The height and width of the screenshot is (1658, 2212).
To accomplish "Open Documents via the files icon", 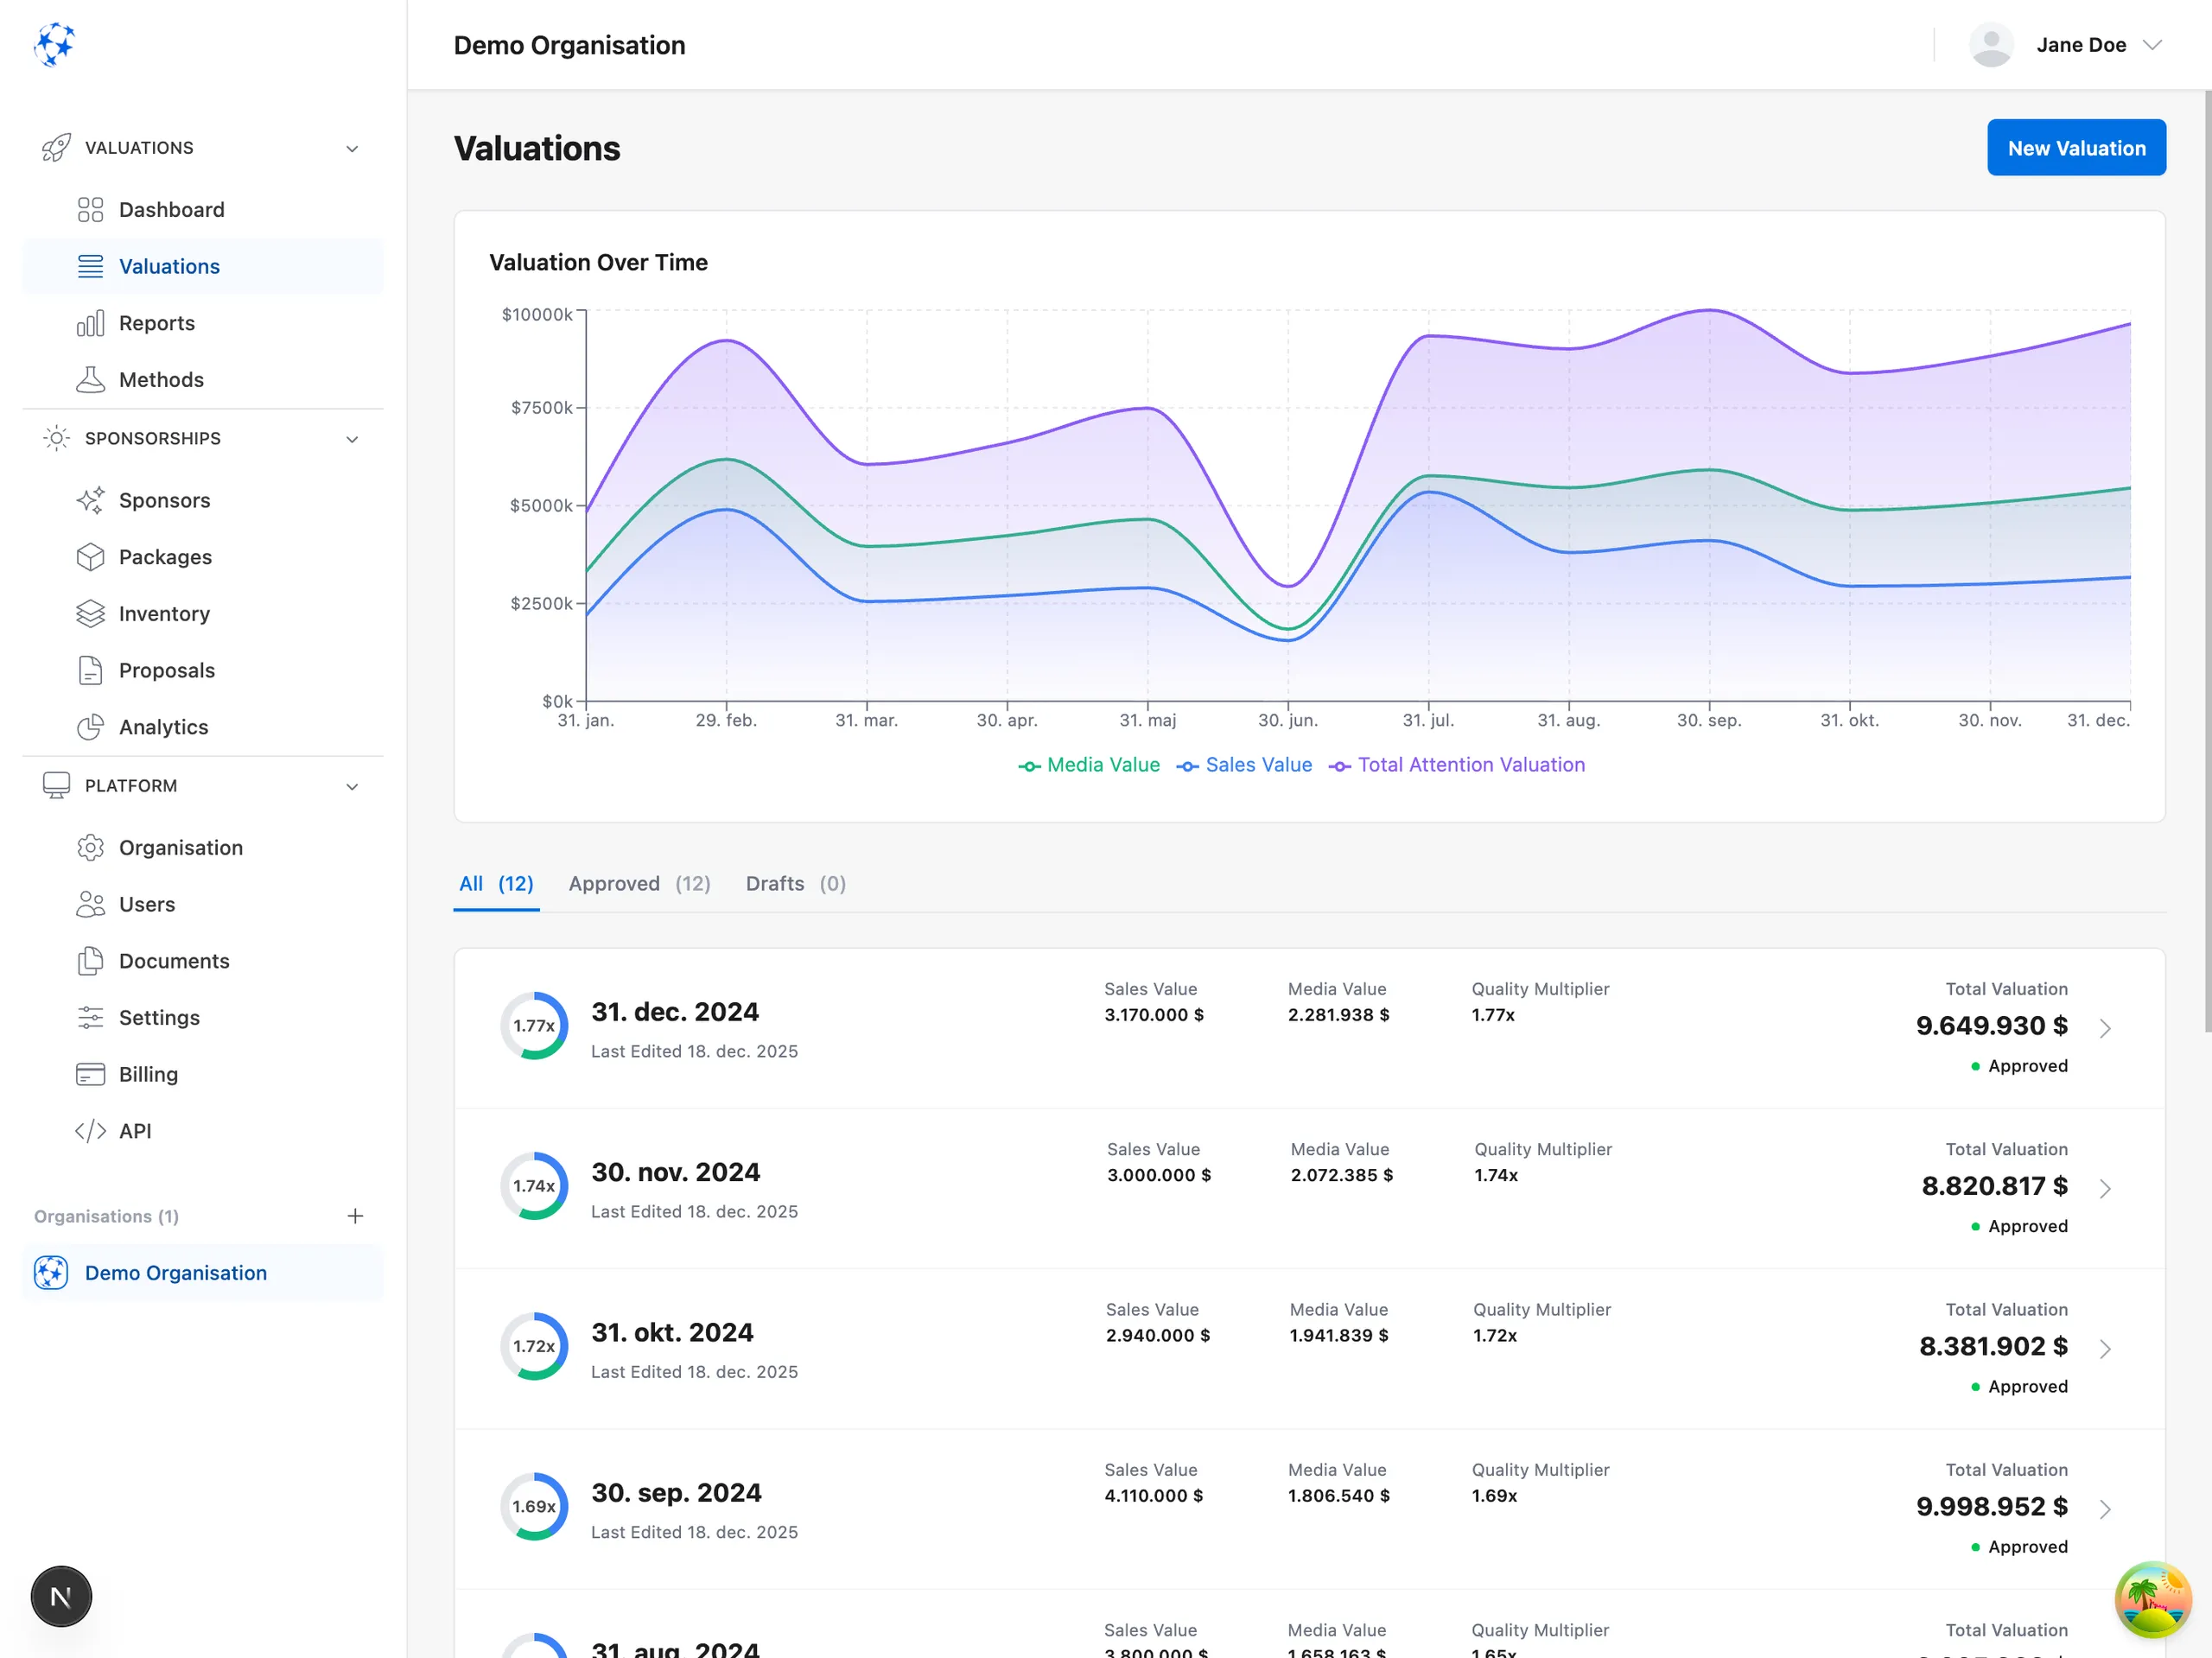I will 90,960.
